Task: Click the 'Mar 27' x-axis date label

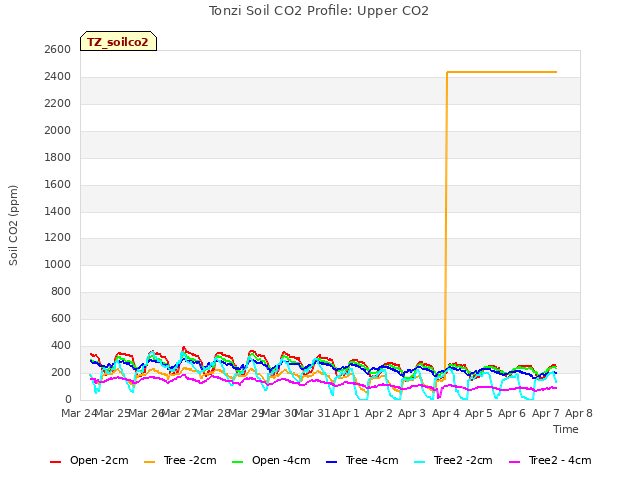Action: coord(179,413)
